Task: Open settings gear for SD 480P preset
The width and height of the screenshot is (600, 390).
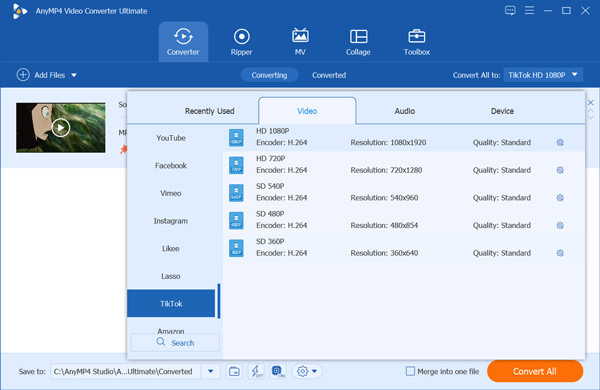Action: click(x=560, y=225)
